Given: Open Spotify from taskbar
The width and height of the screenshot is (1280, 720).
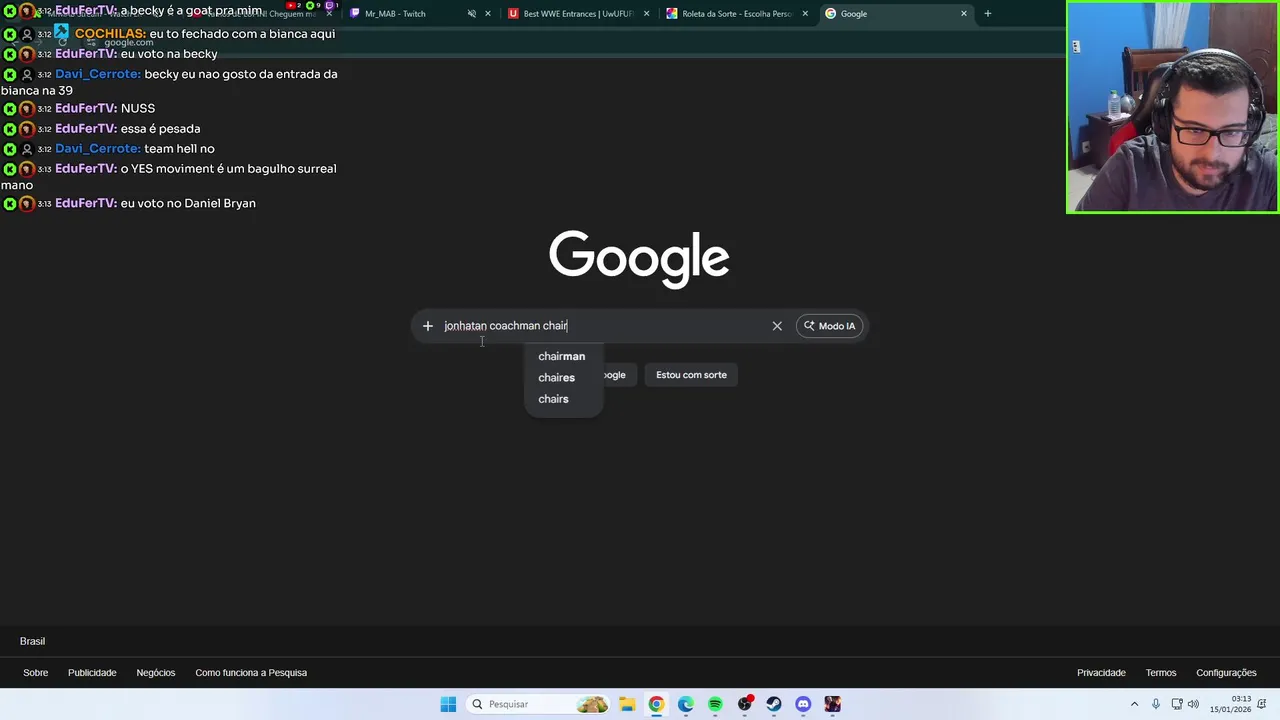Looking at the screenshot, I should 715,704.
